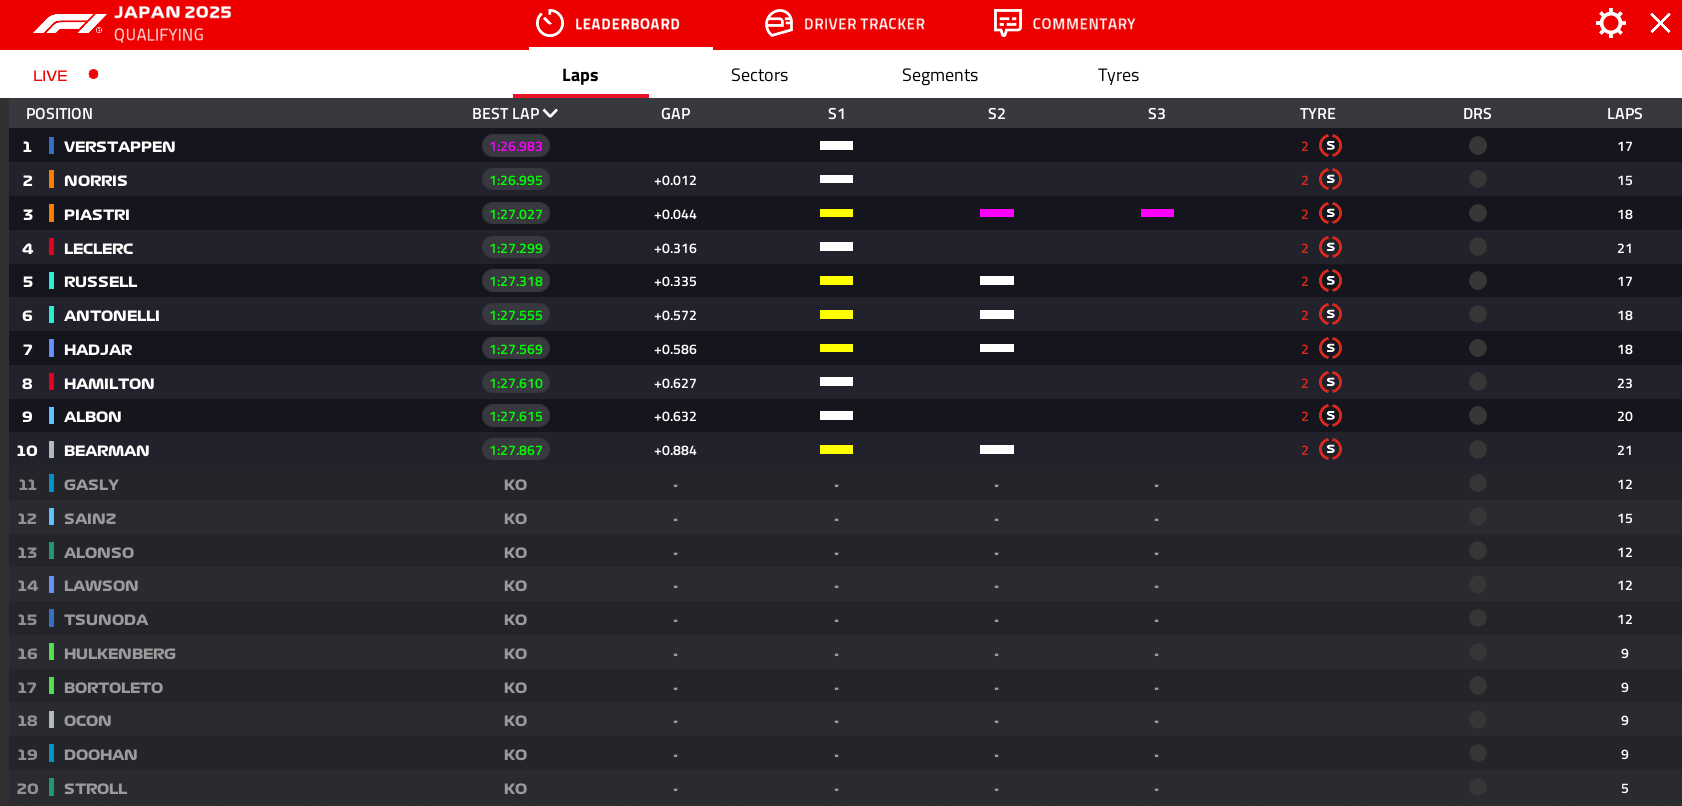This screenshot has height=806, width=1682.
Task: Click the GAP column header
Action: [675, 114]
